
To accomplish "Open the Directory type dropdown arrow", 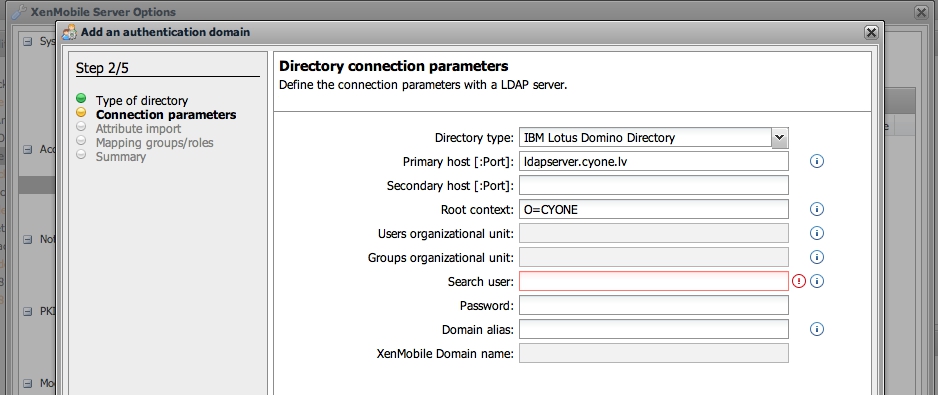I will pos(779,138).
